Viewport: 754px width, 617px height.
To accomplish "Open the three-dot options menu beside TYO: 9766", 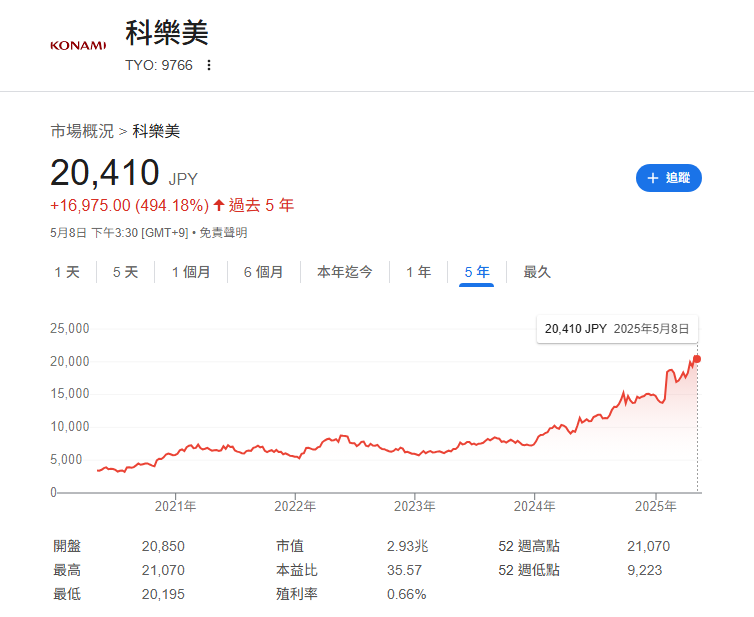I will (x=209, y=65).
